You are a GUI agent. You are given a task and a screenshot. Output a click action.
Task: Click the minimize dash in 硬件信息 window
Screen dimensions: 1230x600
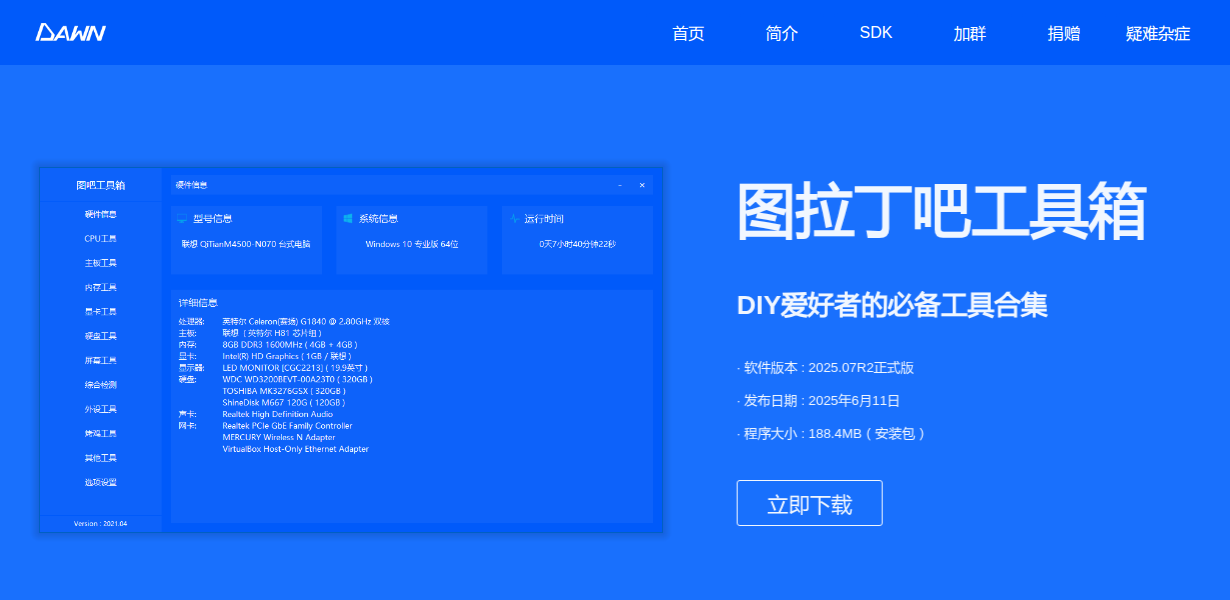[620, 185]
